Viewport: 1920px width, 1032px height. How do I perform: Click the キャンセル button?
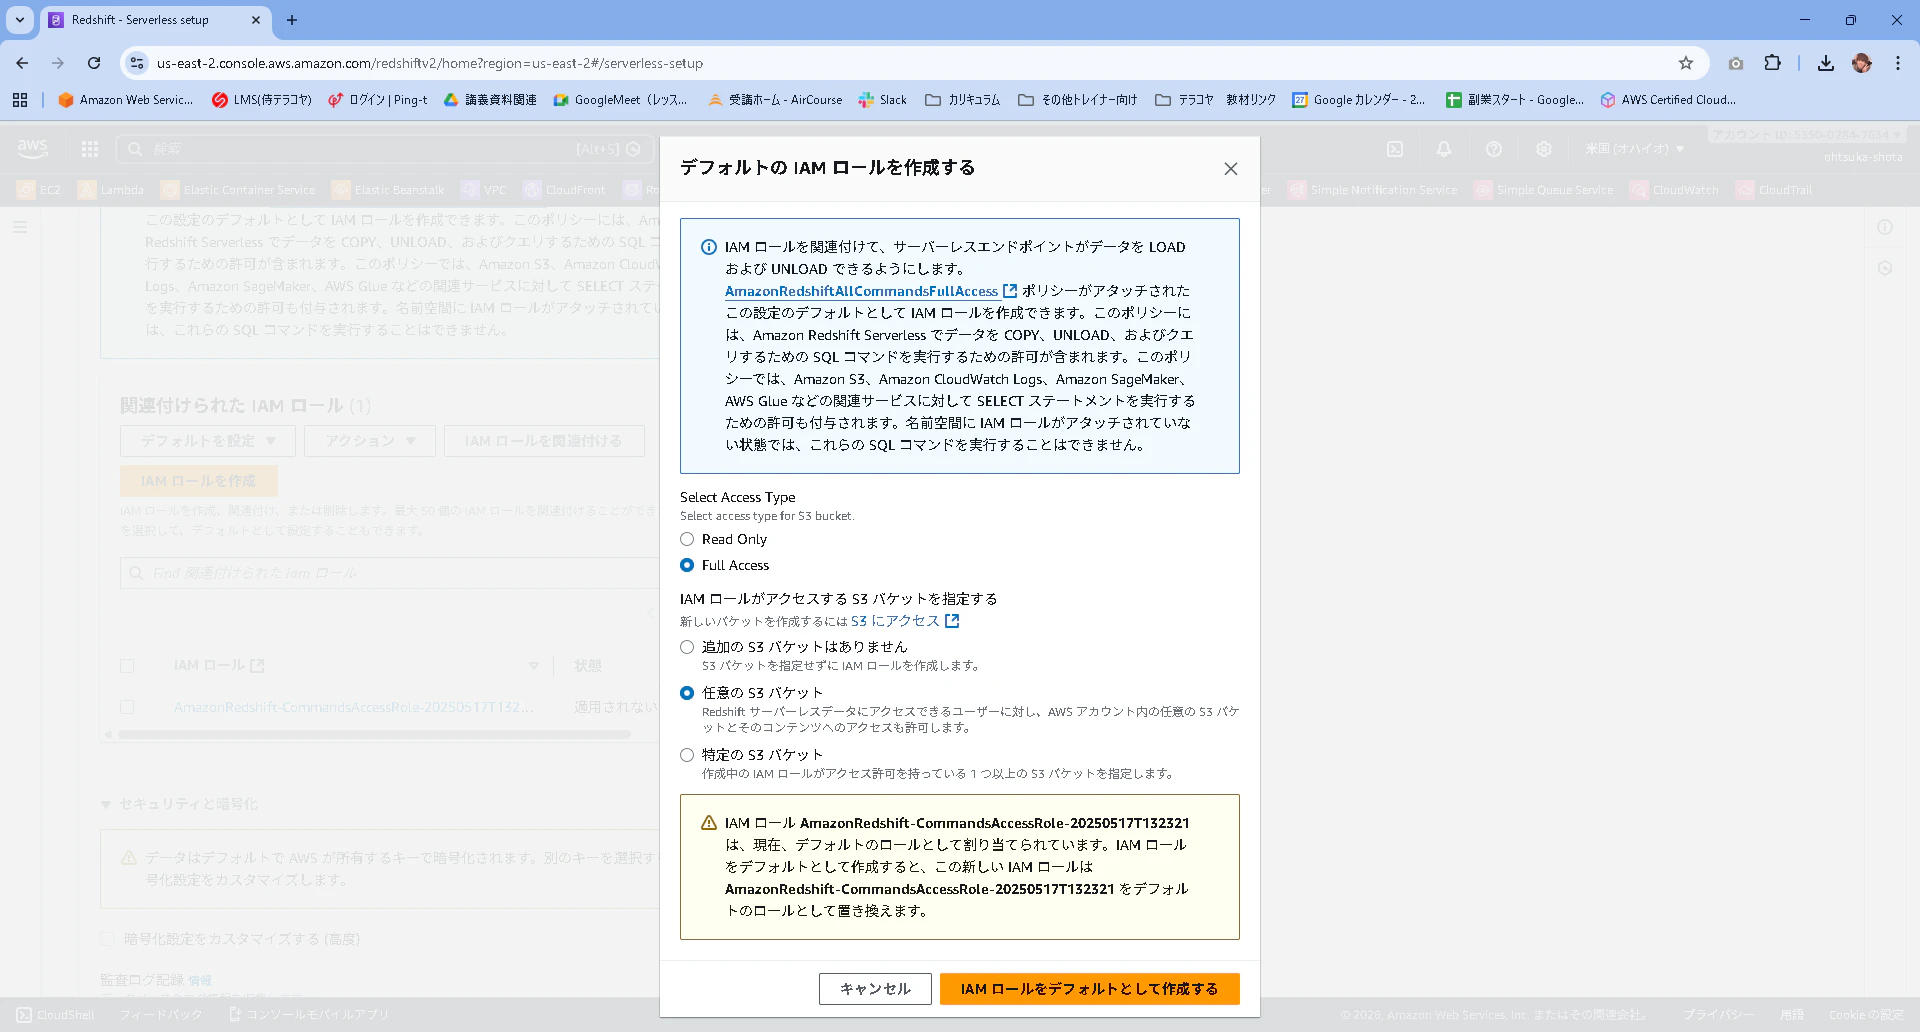[x=875, y=989]
